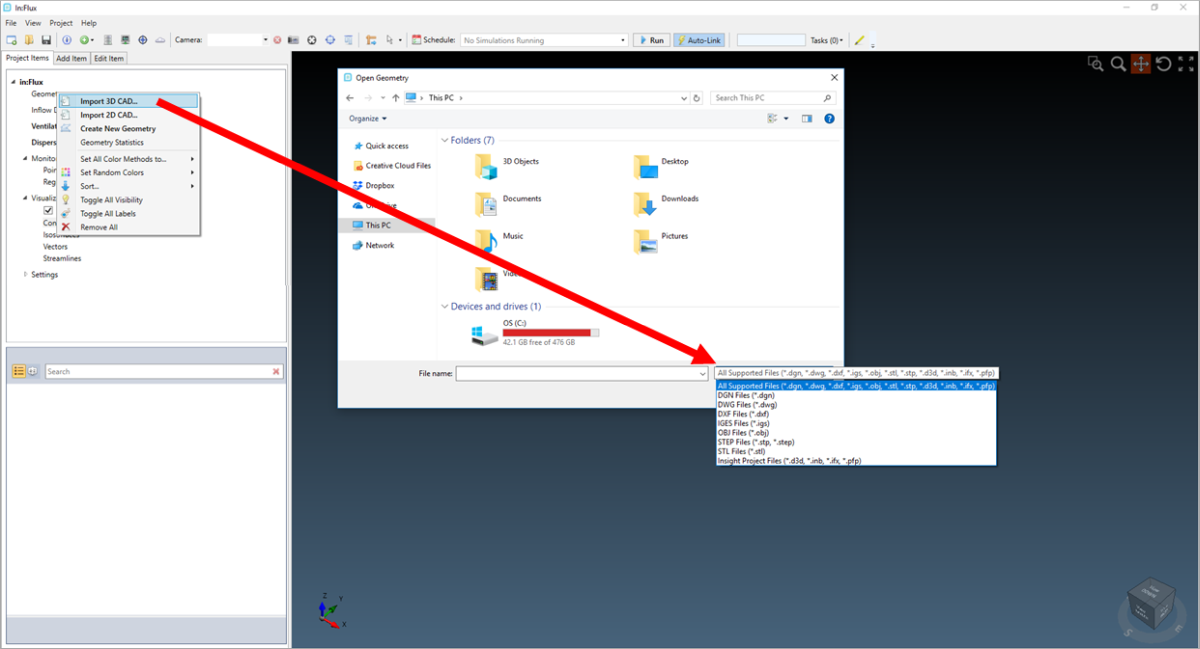Click the save disk icon in toolbar

click(45, 40)
